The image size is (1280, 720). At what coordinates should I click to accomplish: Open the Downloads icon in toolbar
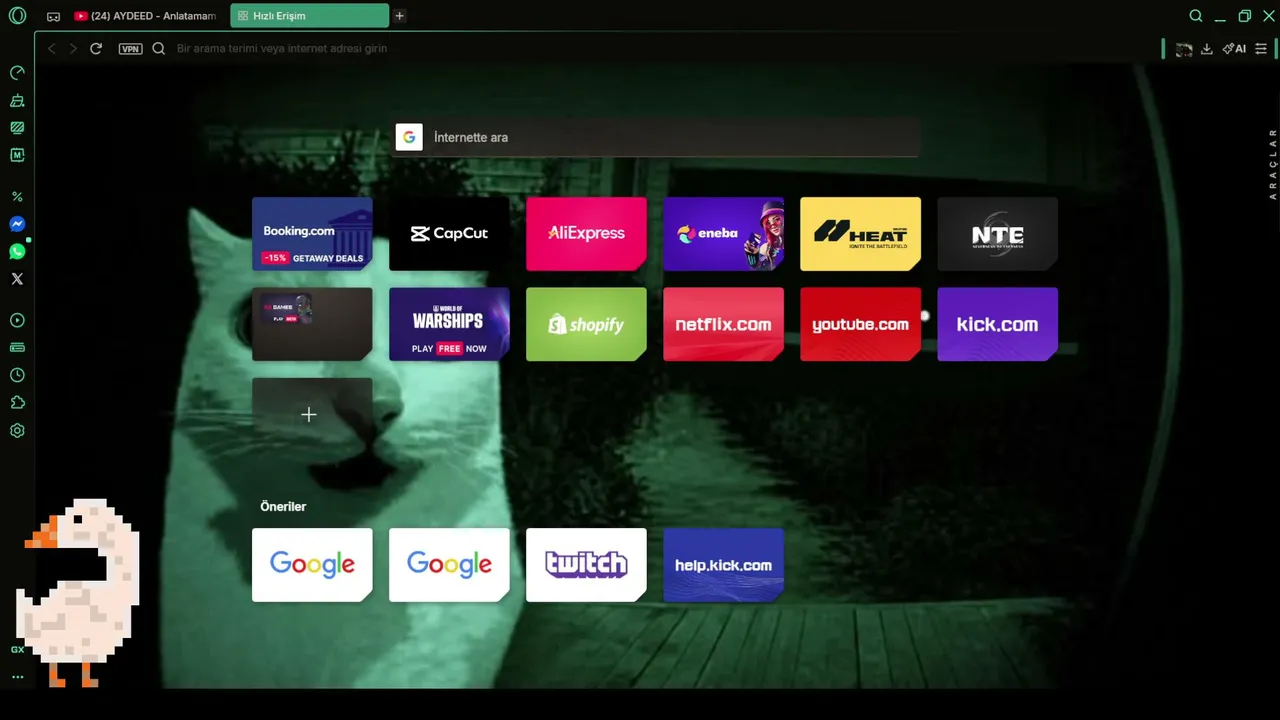tap(1207, 48)
